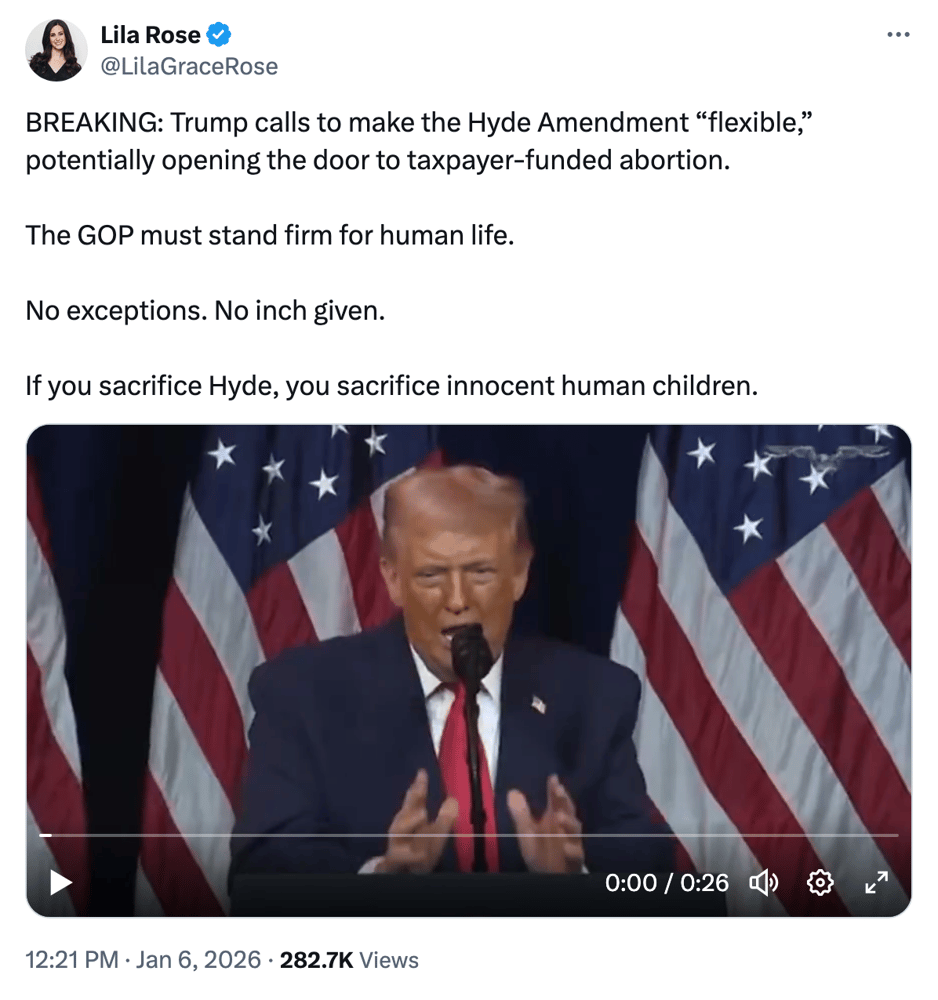View the 282.7K Views count

point(349,961)
